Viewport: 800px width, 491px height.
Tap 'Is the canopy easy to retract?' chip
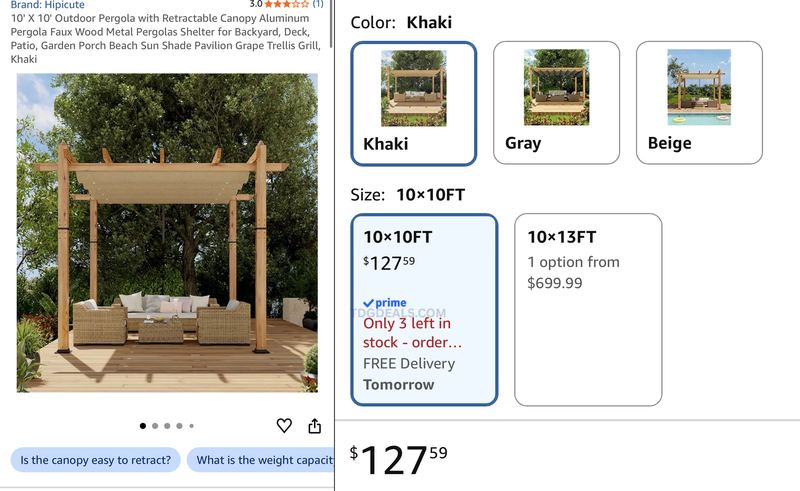click(95, 460)
